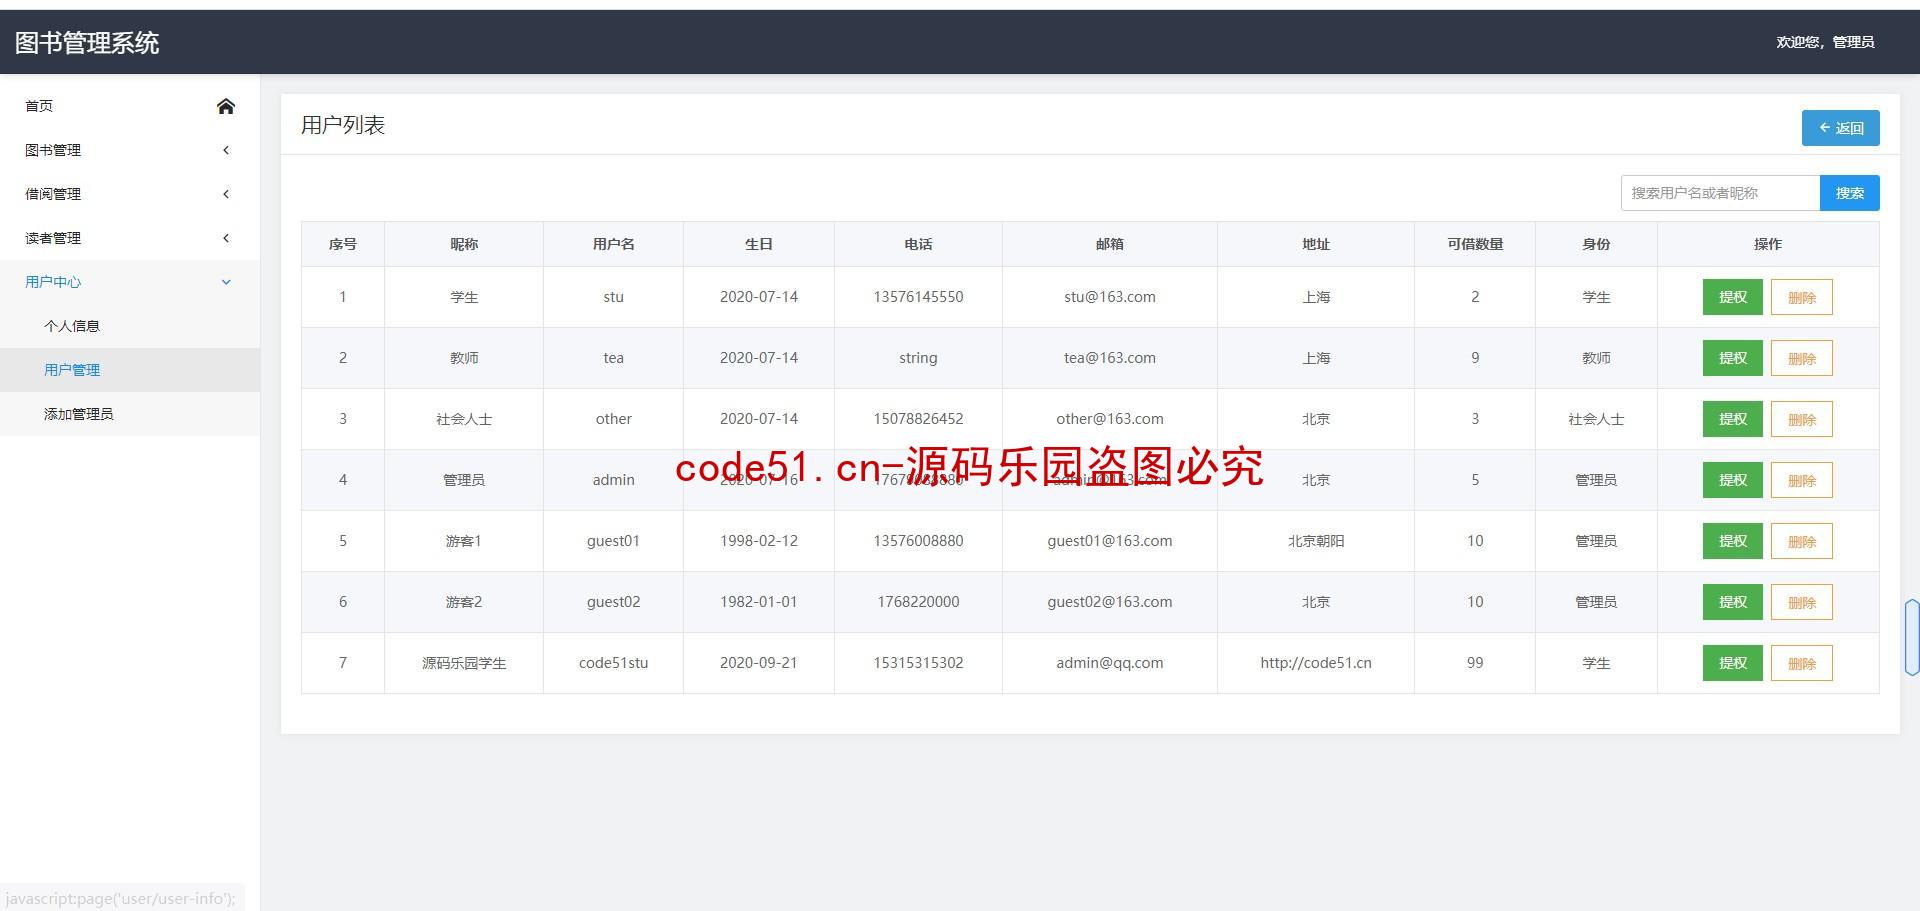1920x911 pixels.
Task: Focus the 搜索用户名或者昵称 search field
Action: click(x=1720, y=193)
